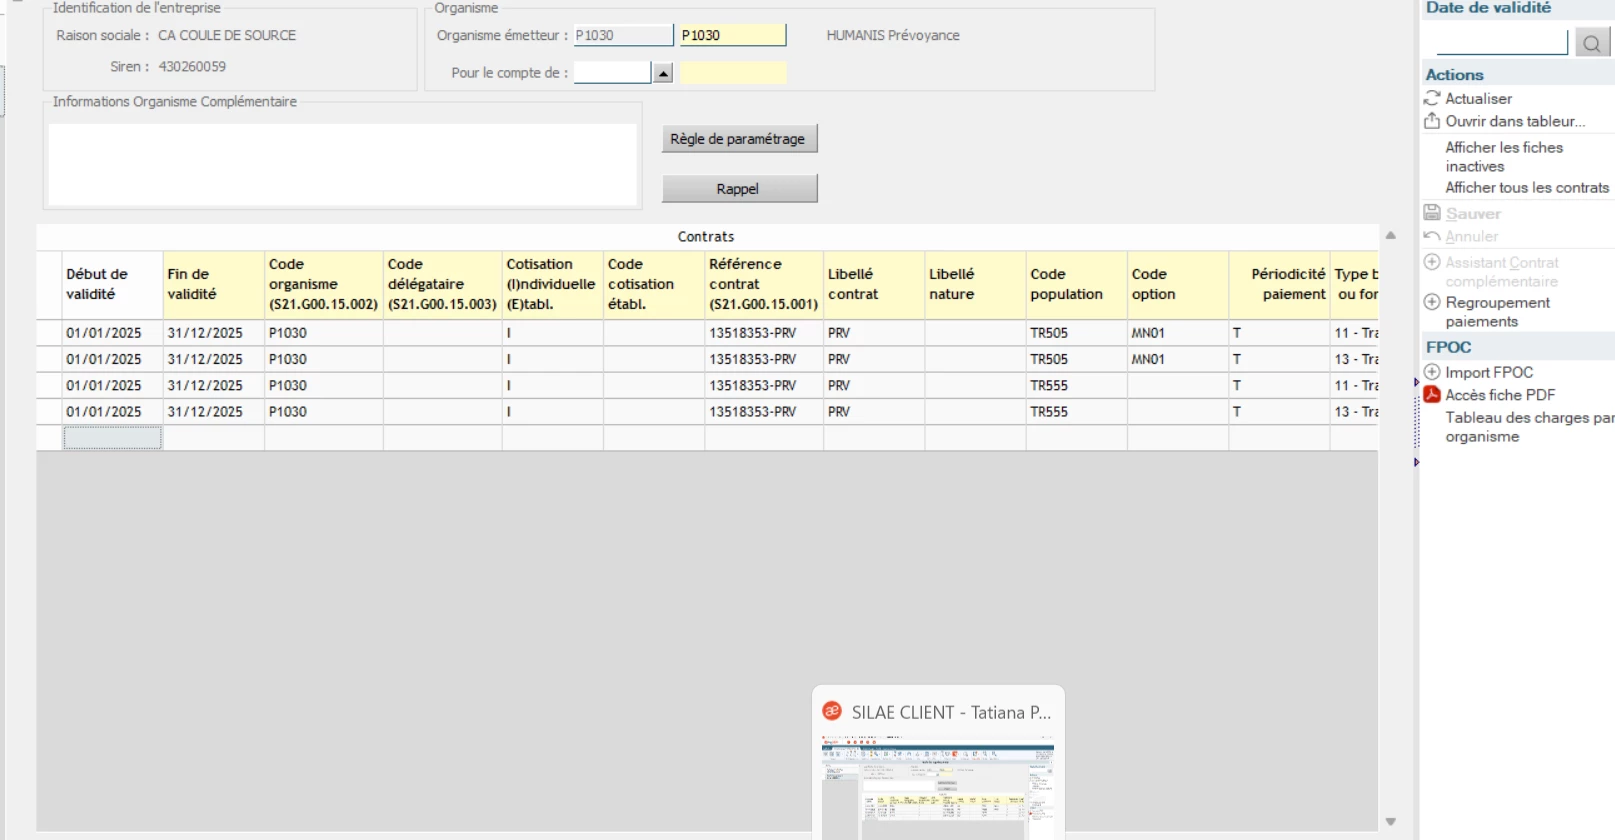Open the Accès fiche PDF icon
Image resolution: width=1615 pixels, height=840 pixels.
[x=1432, y=395]
